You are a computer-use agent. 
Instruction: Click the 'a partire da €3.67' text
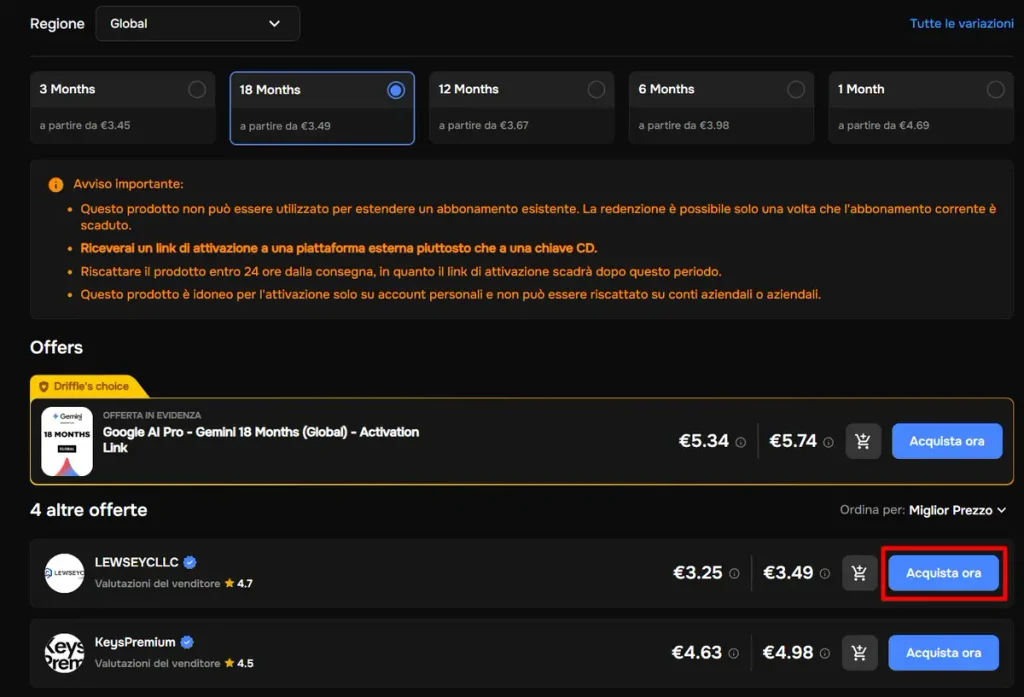(483, 125)
